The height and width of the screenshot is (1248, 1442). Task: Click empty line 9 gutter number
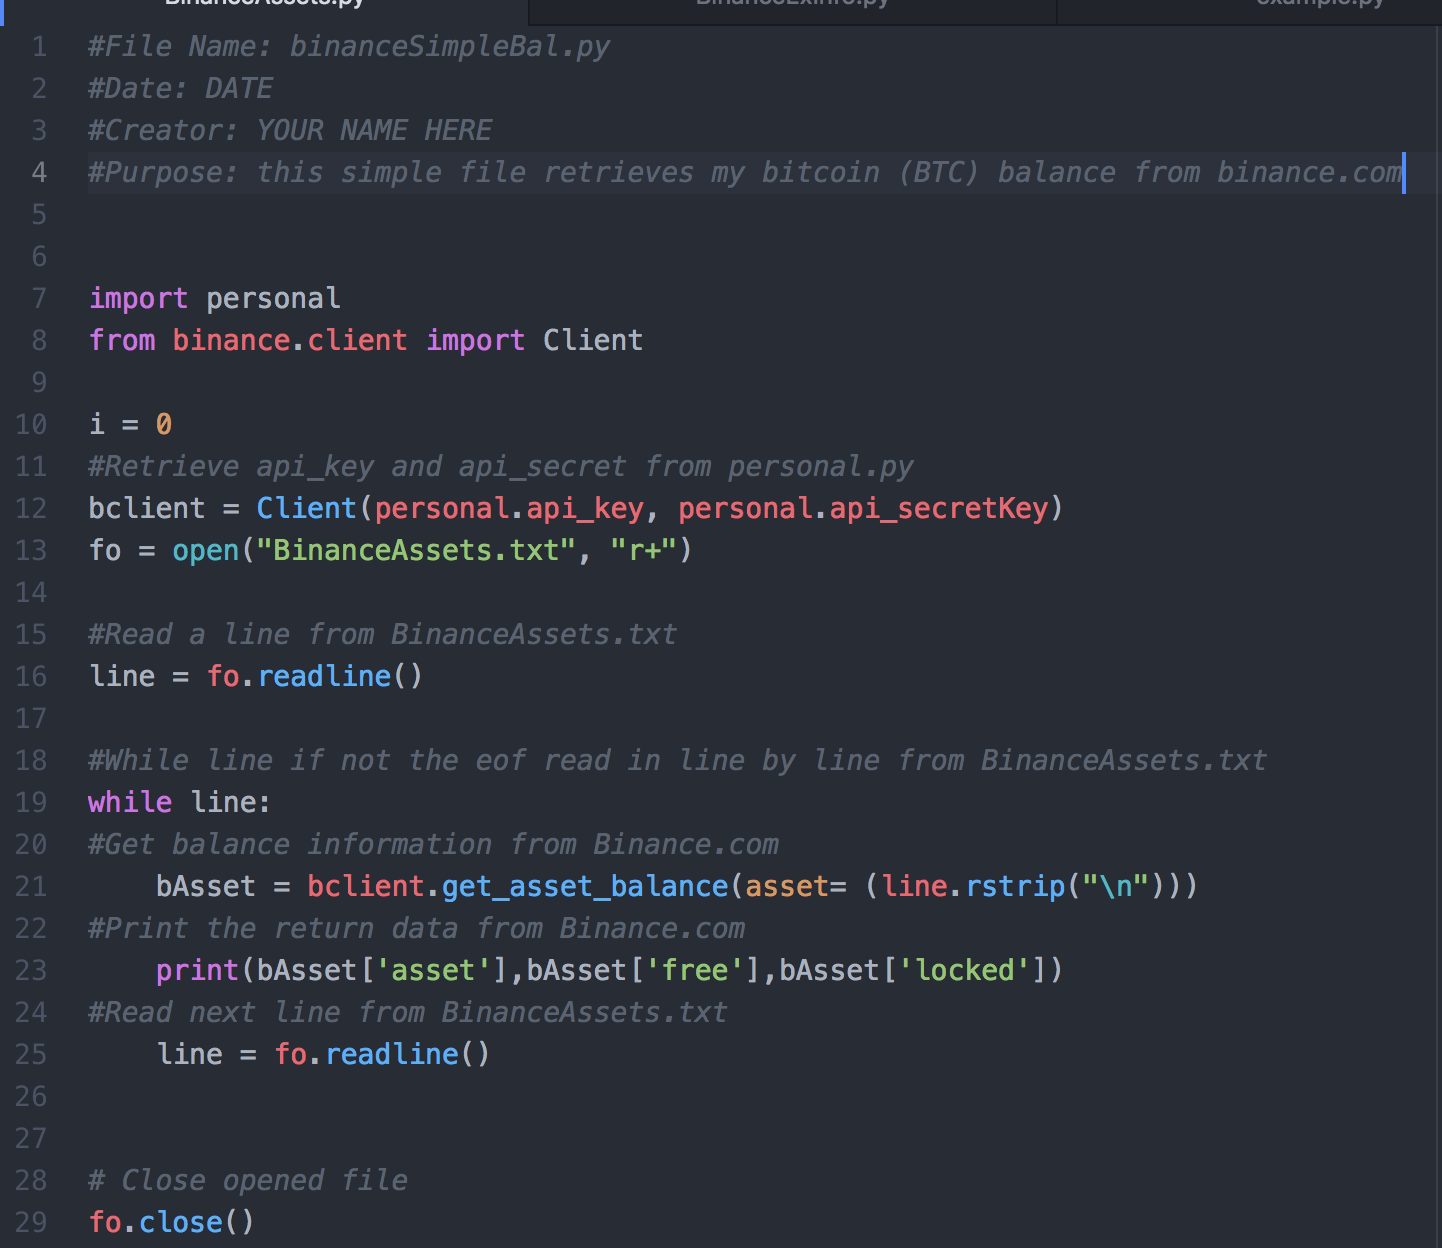tap(39, 383)
